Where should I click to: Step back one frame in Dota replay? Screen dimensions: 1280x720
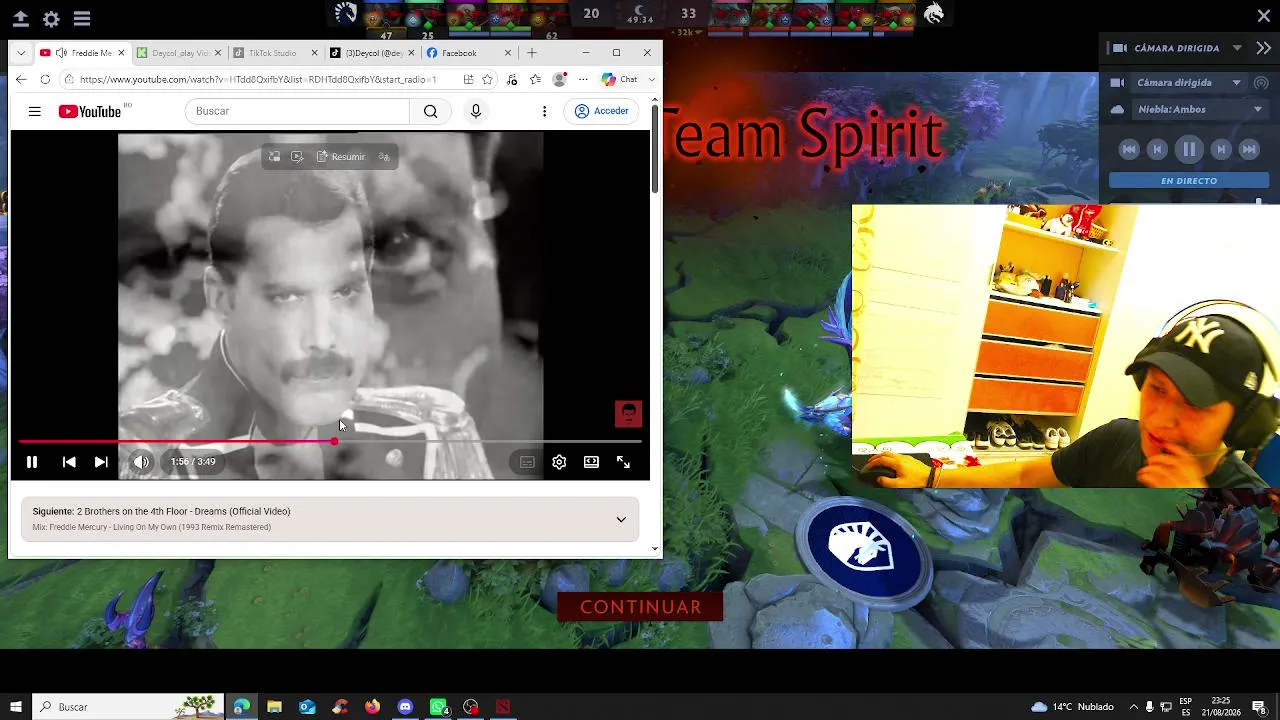coord(1157,149)
